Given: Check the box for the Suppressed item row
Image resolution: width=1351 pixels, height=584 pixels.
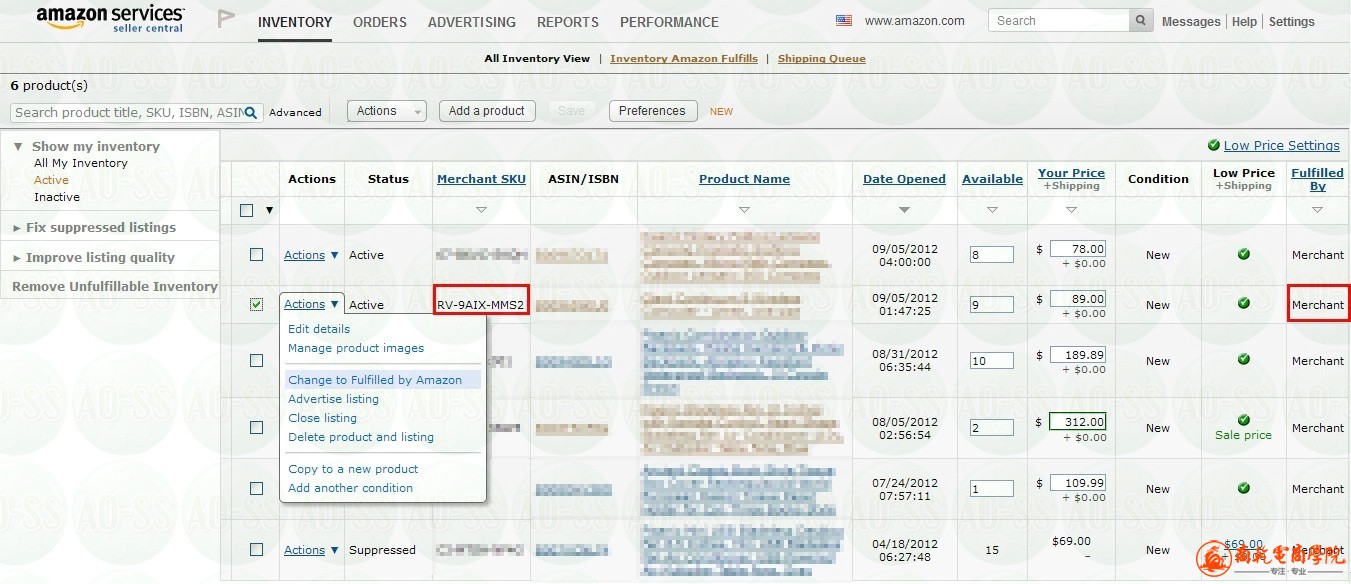Looking at the screenshot, I should (x=256, y=549).
